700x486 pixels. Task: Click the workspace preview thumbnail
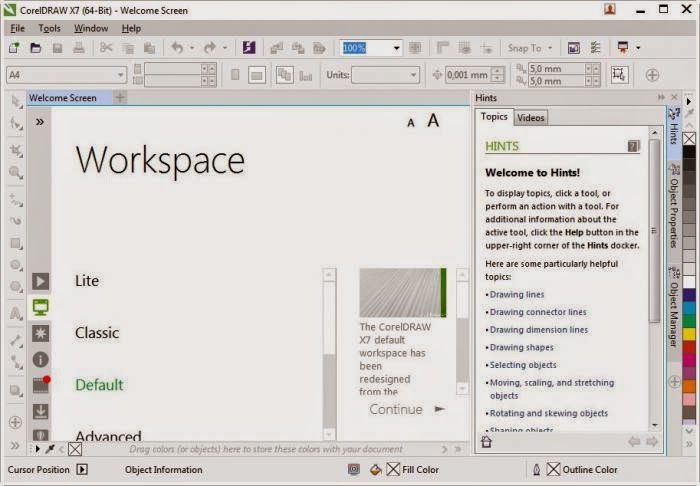(402, 293)
